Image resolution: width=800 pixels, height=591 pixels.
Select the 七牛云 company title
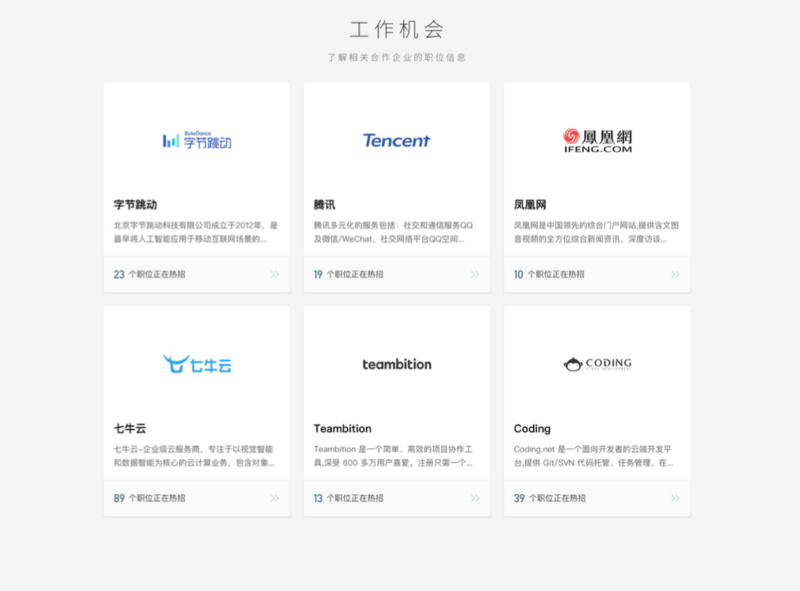pyautogui.click(x=130, y=429)
